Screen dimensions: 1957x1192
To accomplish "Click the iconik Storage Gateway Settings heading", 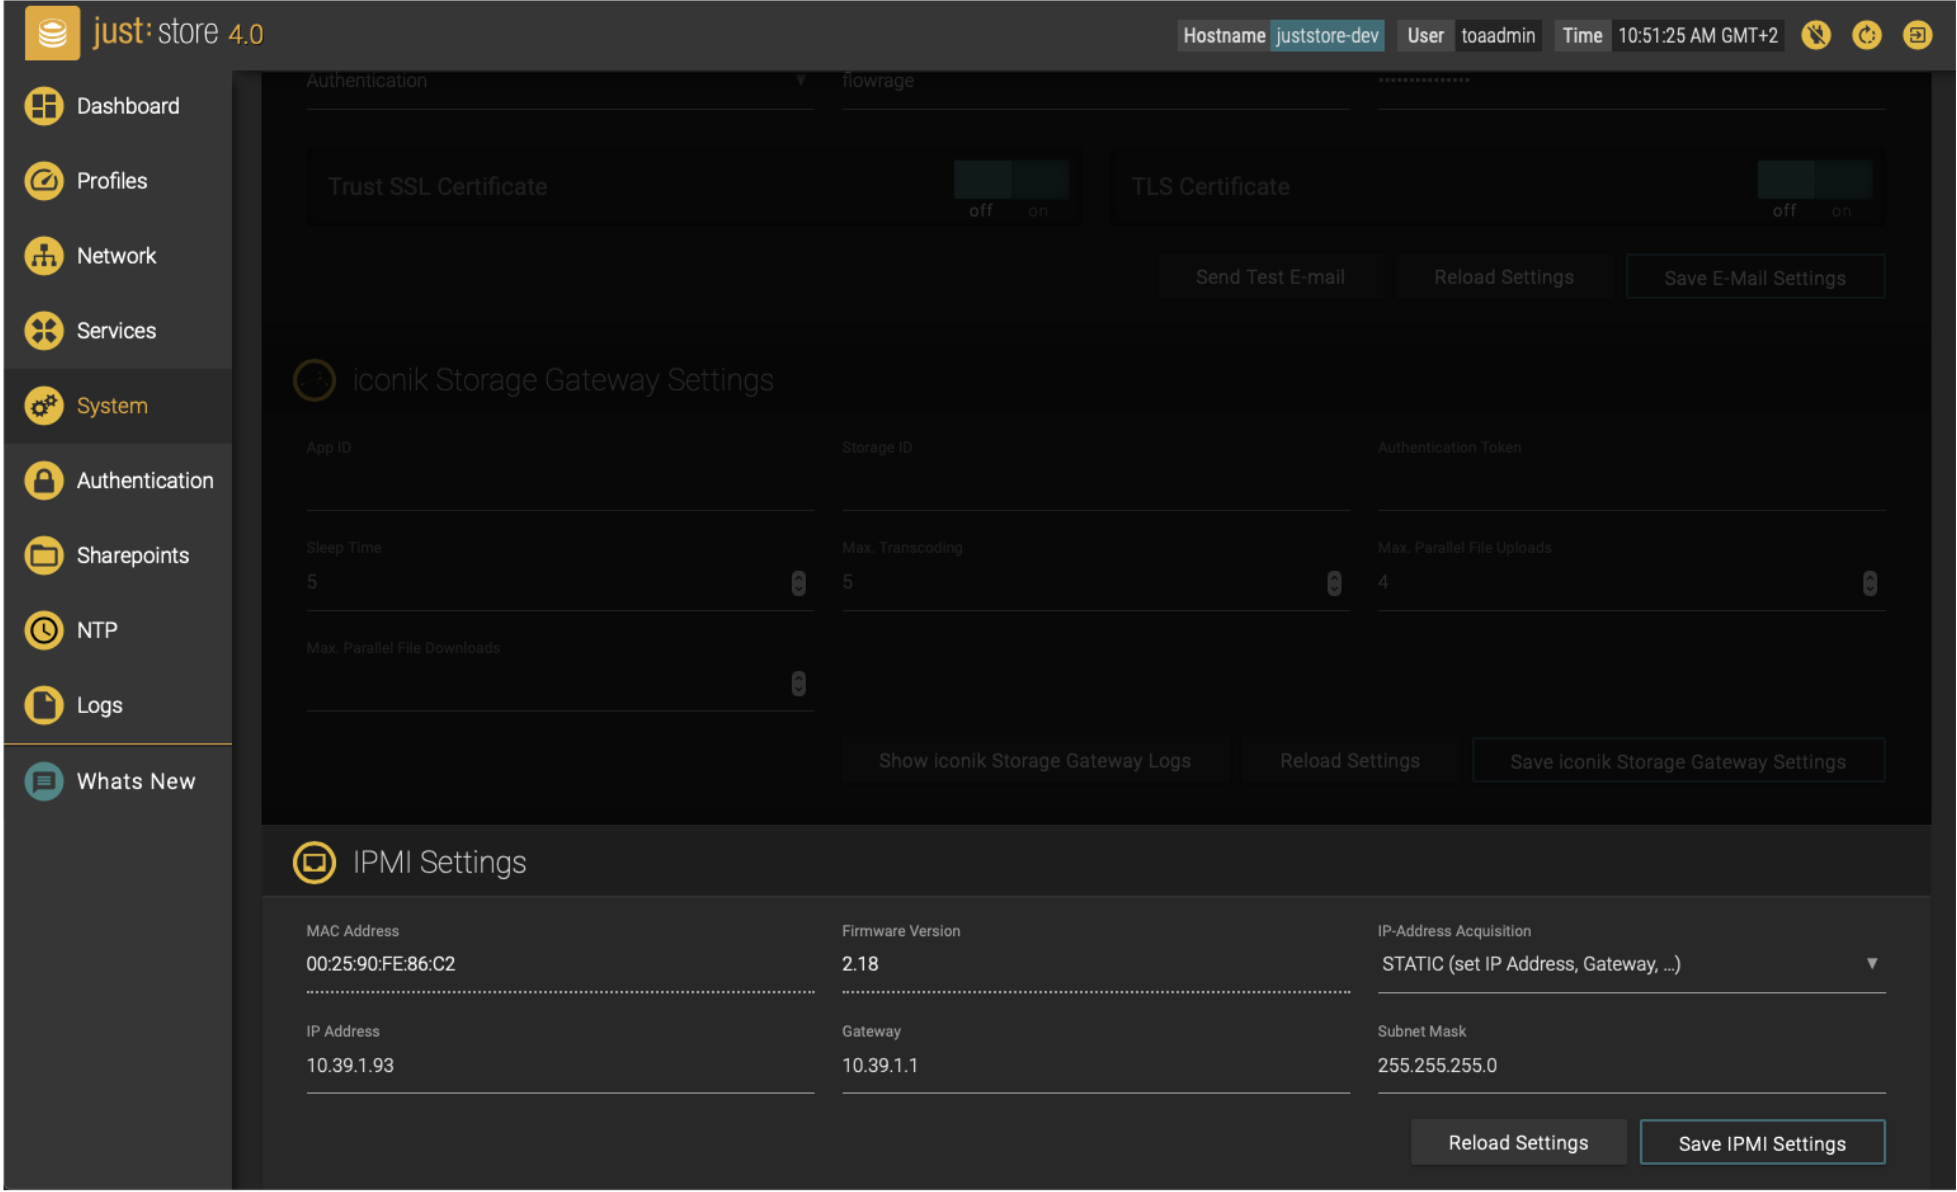I will click(x=563, y=381).
